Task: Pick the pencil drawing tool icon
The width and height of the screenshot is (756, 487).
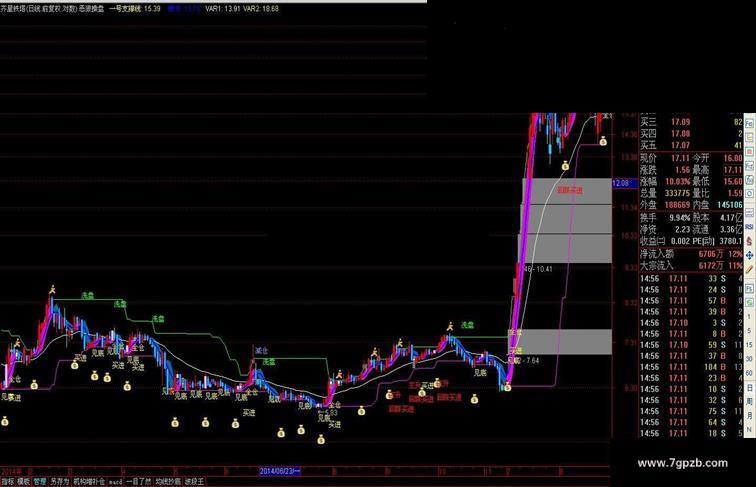Action: [x=750, y=269]
